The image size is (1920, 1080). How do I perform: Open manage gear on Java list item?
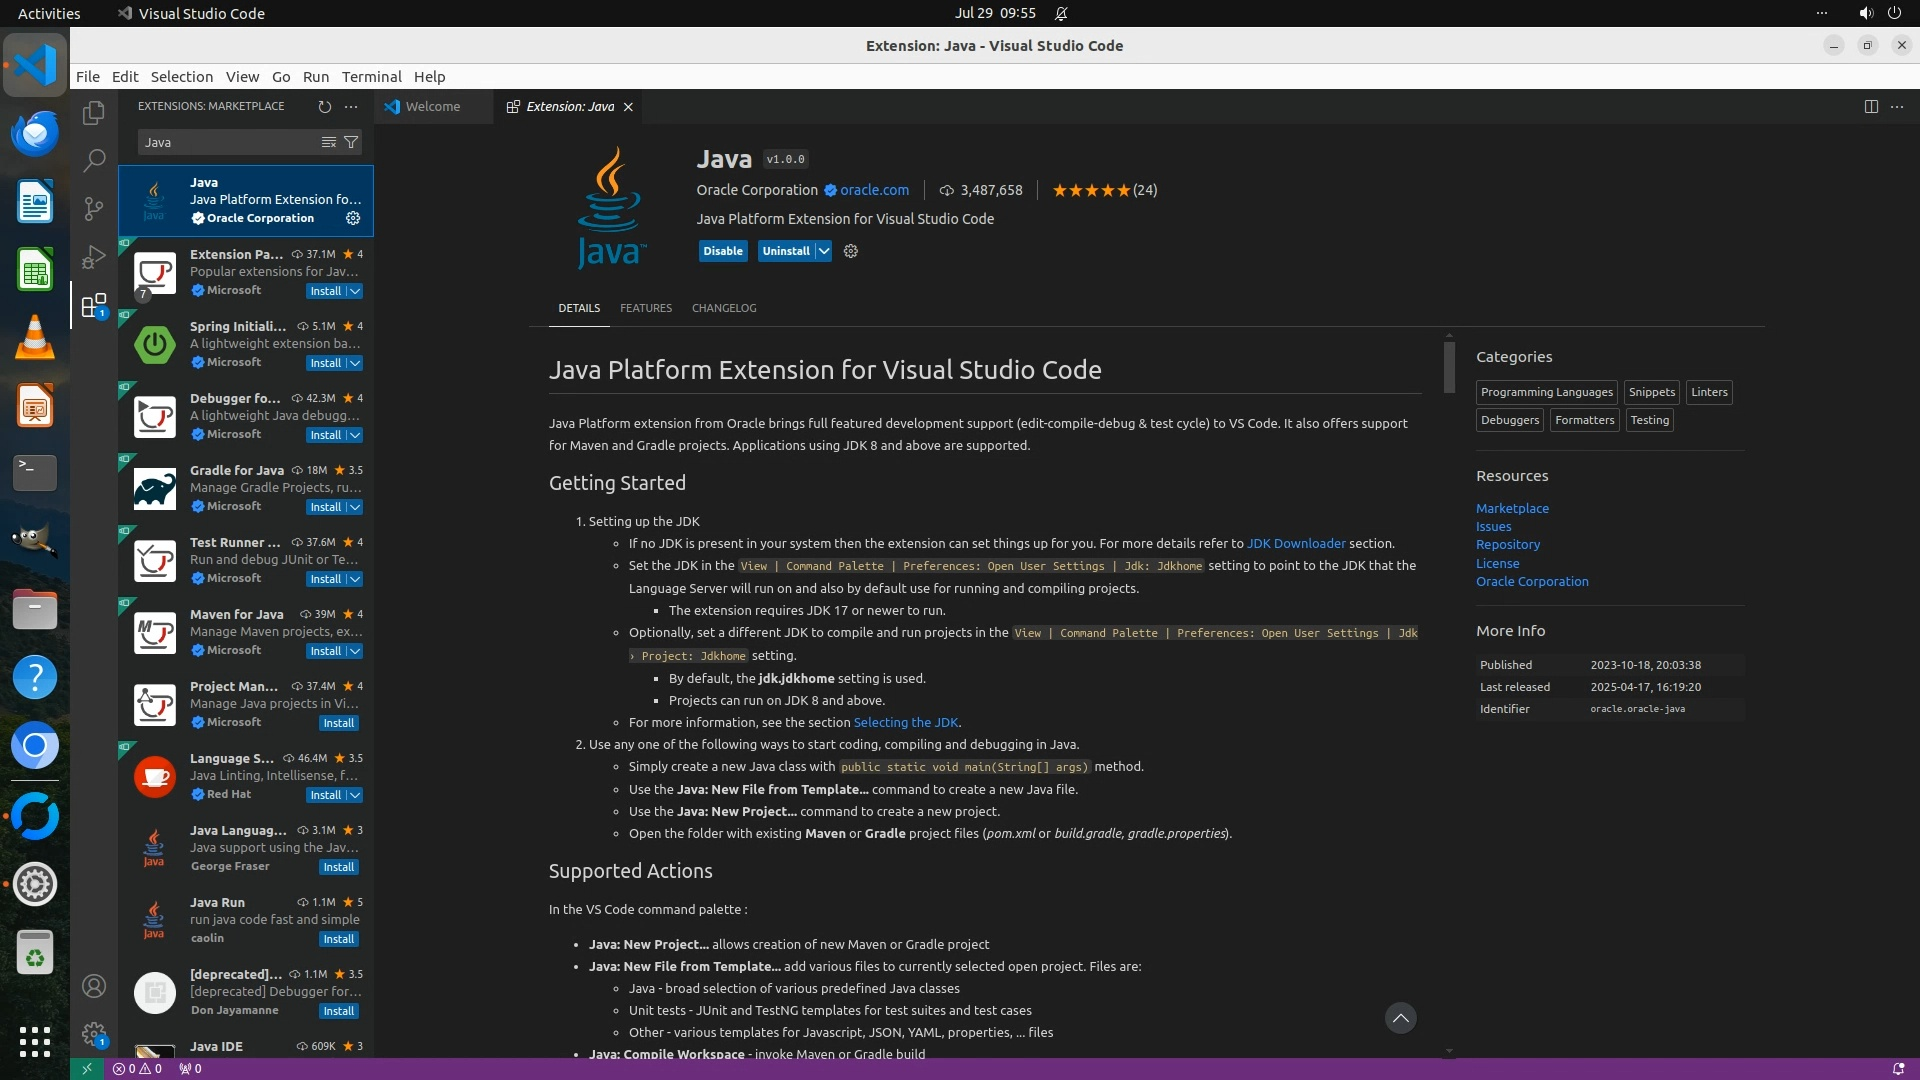[x=353, y=218]
